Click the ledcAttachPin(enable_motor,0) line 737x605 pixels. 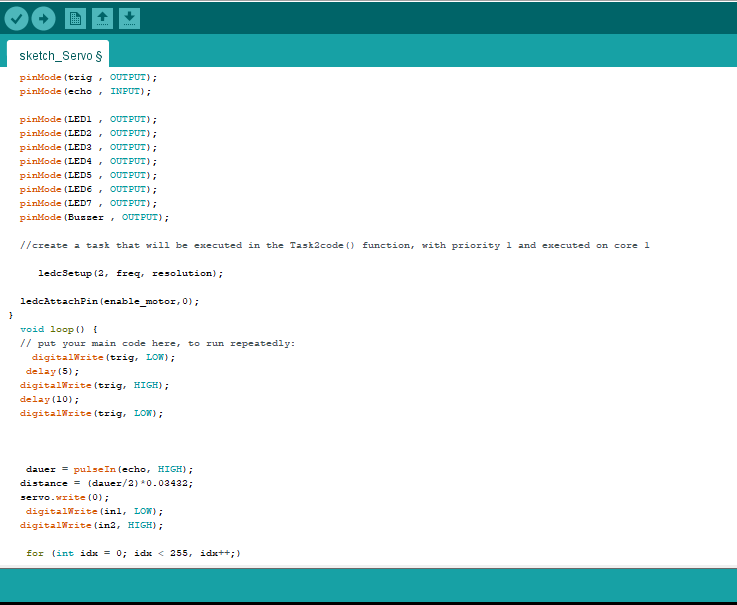coord(110,301)
